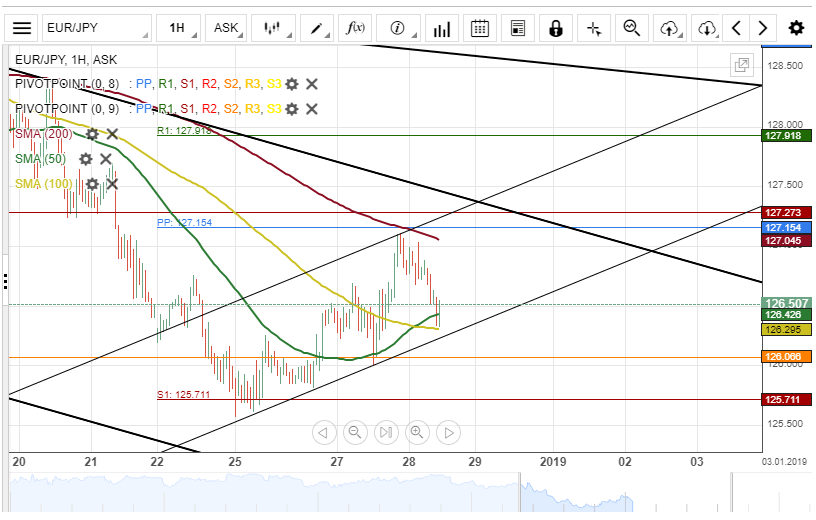Screen dimensions: 816x520
Task: Remove the SMA (200) indicator
Action: point(112,134)
